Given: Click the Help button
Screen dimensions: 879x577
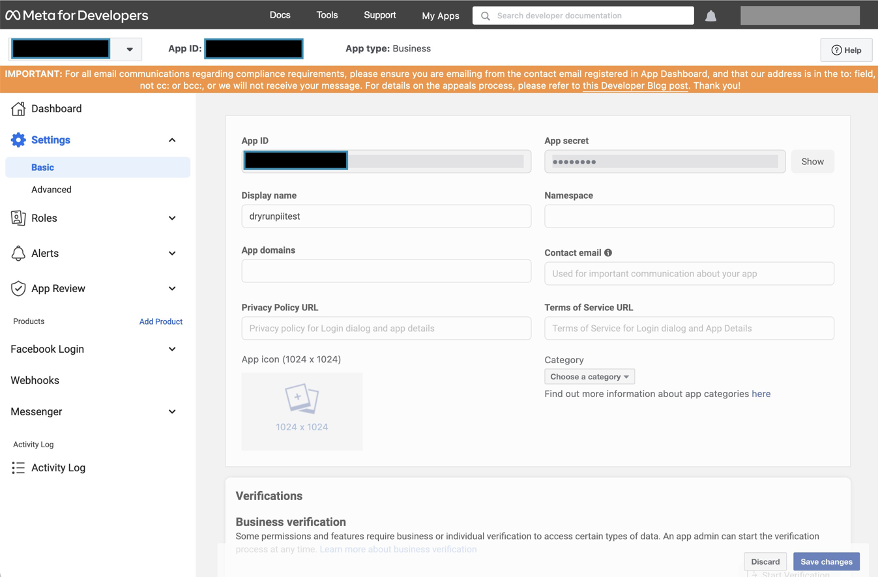Looking at the screenshot, I should pos(846,50).
